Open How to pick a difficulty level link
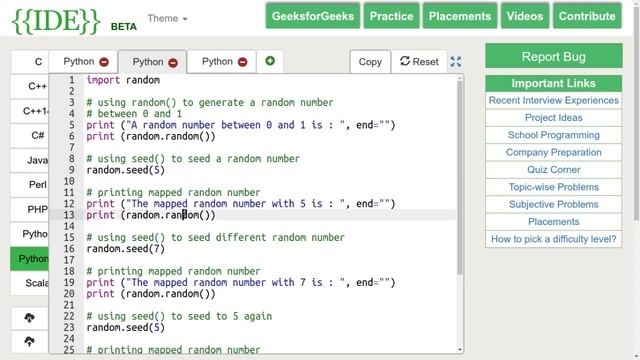 554,239
